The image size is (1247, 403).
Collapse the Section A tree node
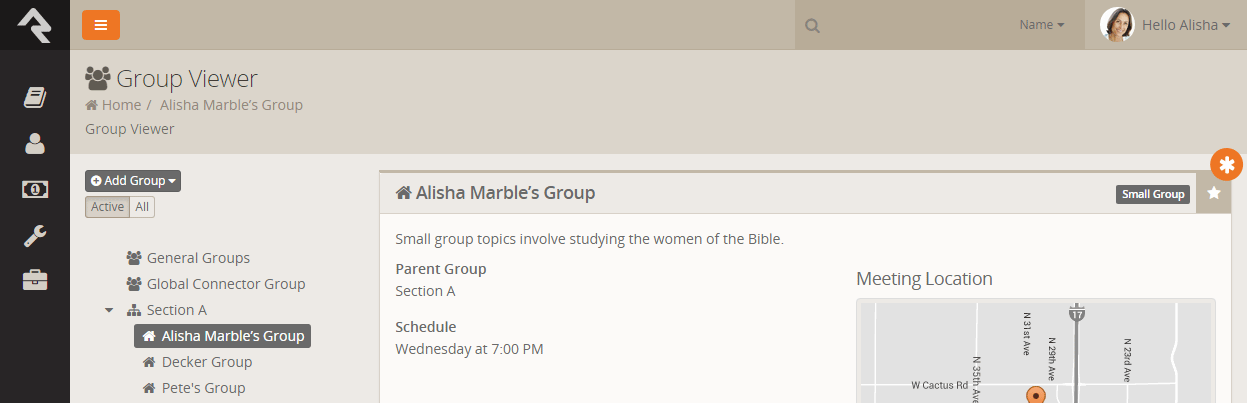point(109,310)
